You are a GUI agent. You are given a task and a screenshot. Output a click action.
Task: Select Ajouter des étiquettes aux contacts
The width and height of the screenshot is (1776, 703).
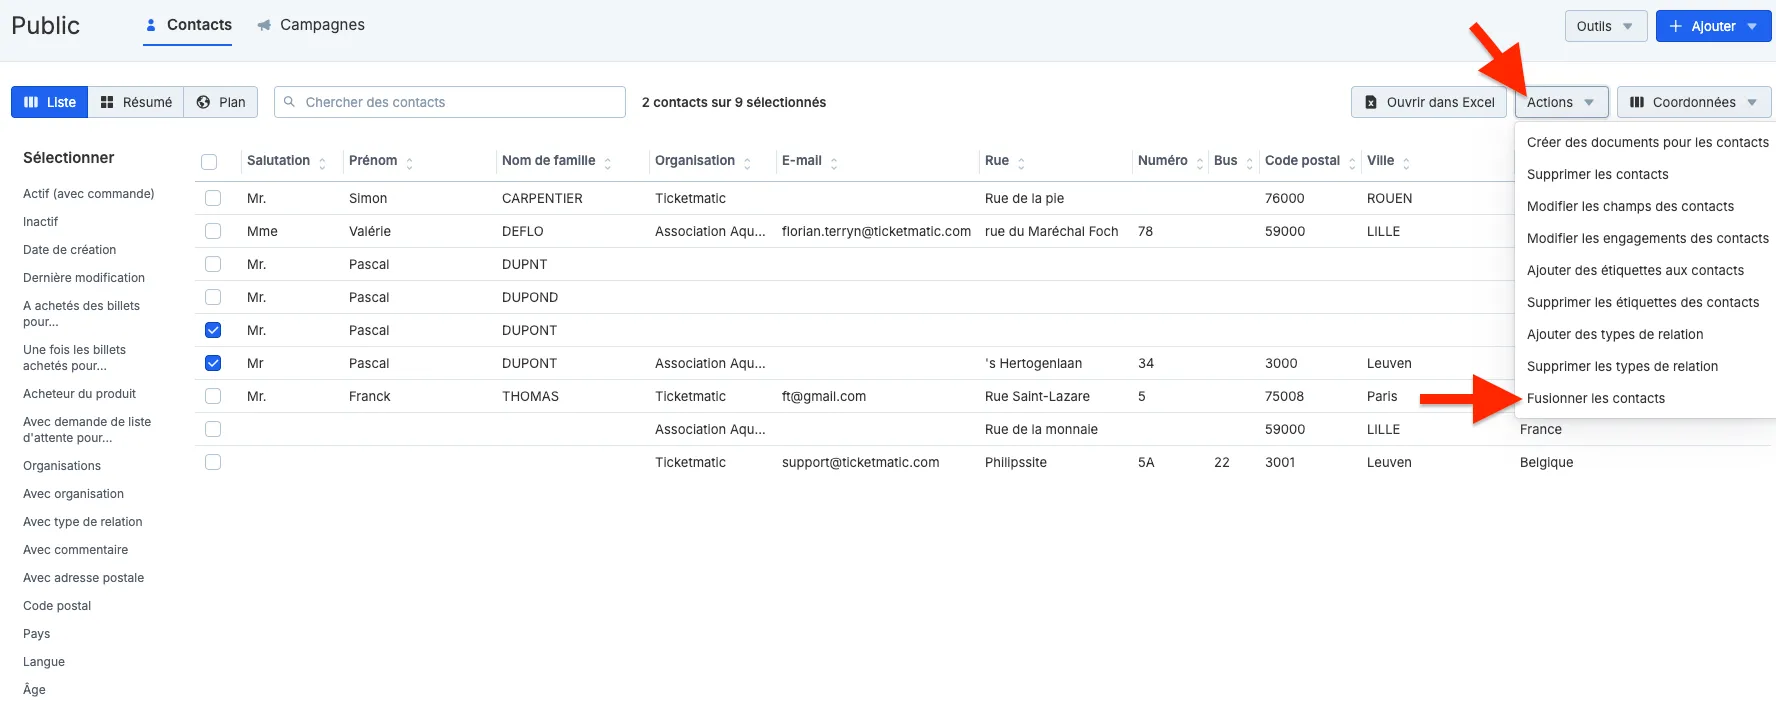point(1636,270)
